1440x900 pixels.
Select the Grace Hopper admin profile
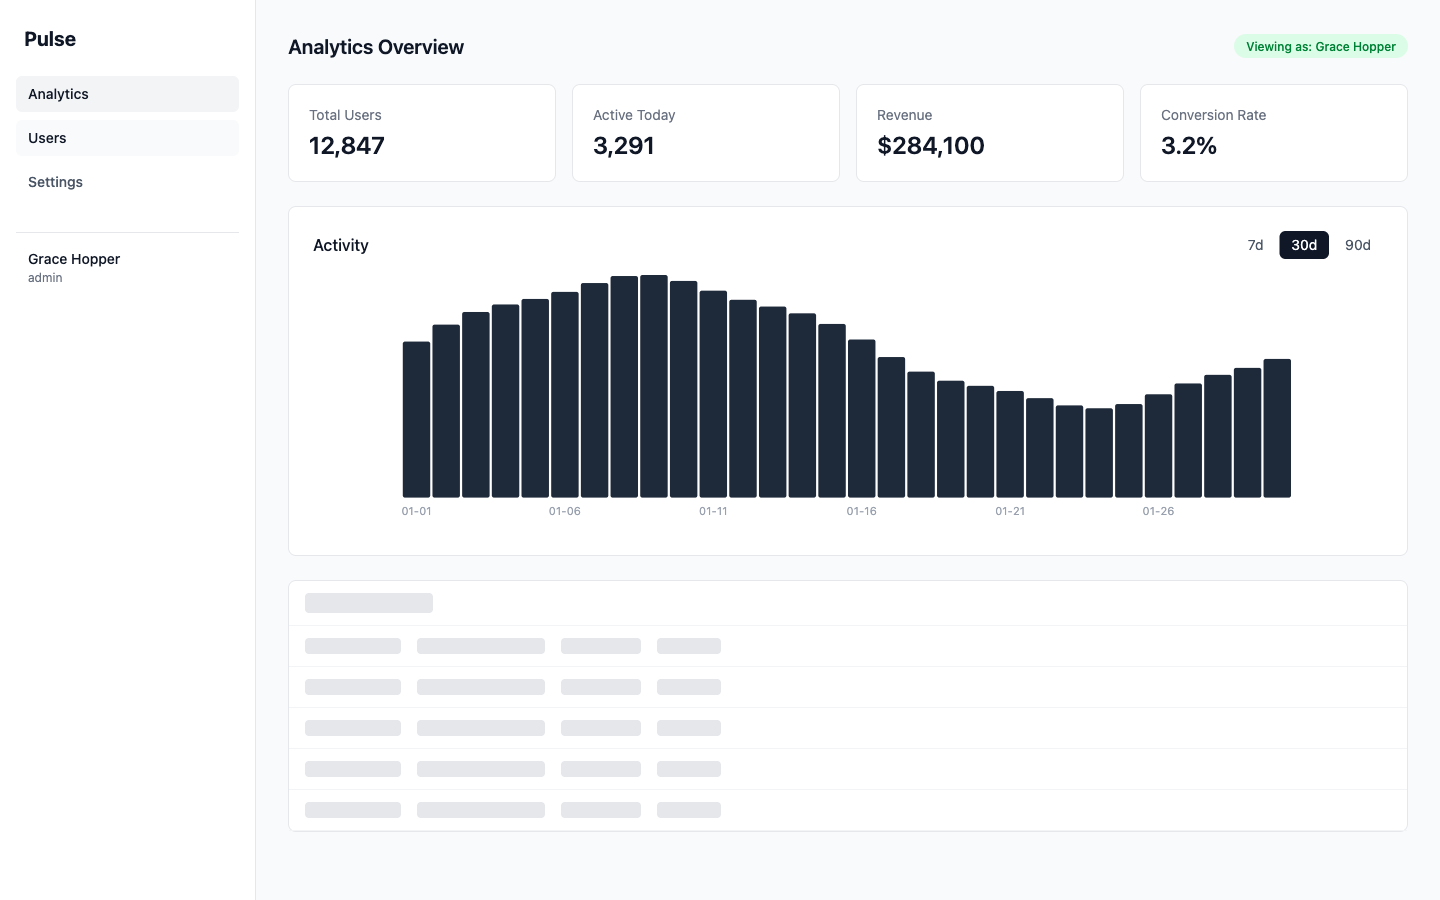click(x=74, y=266)
